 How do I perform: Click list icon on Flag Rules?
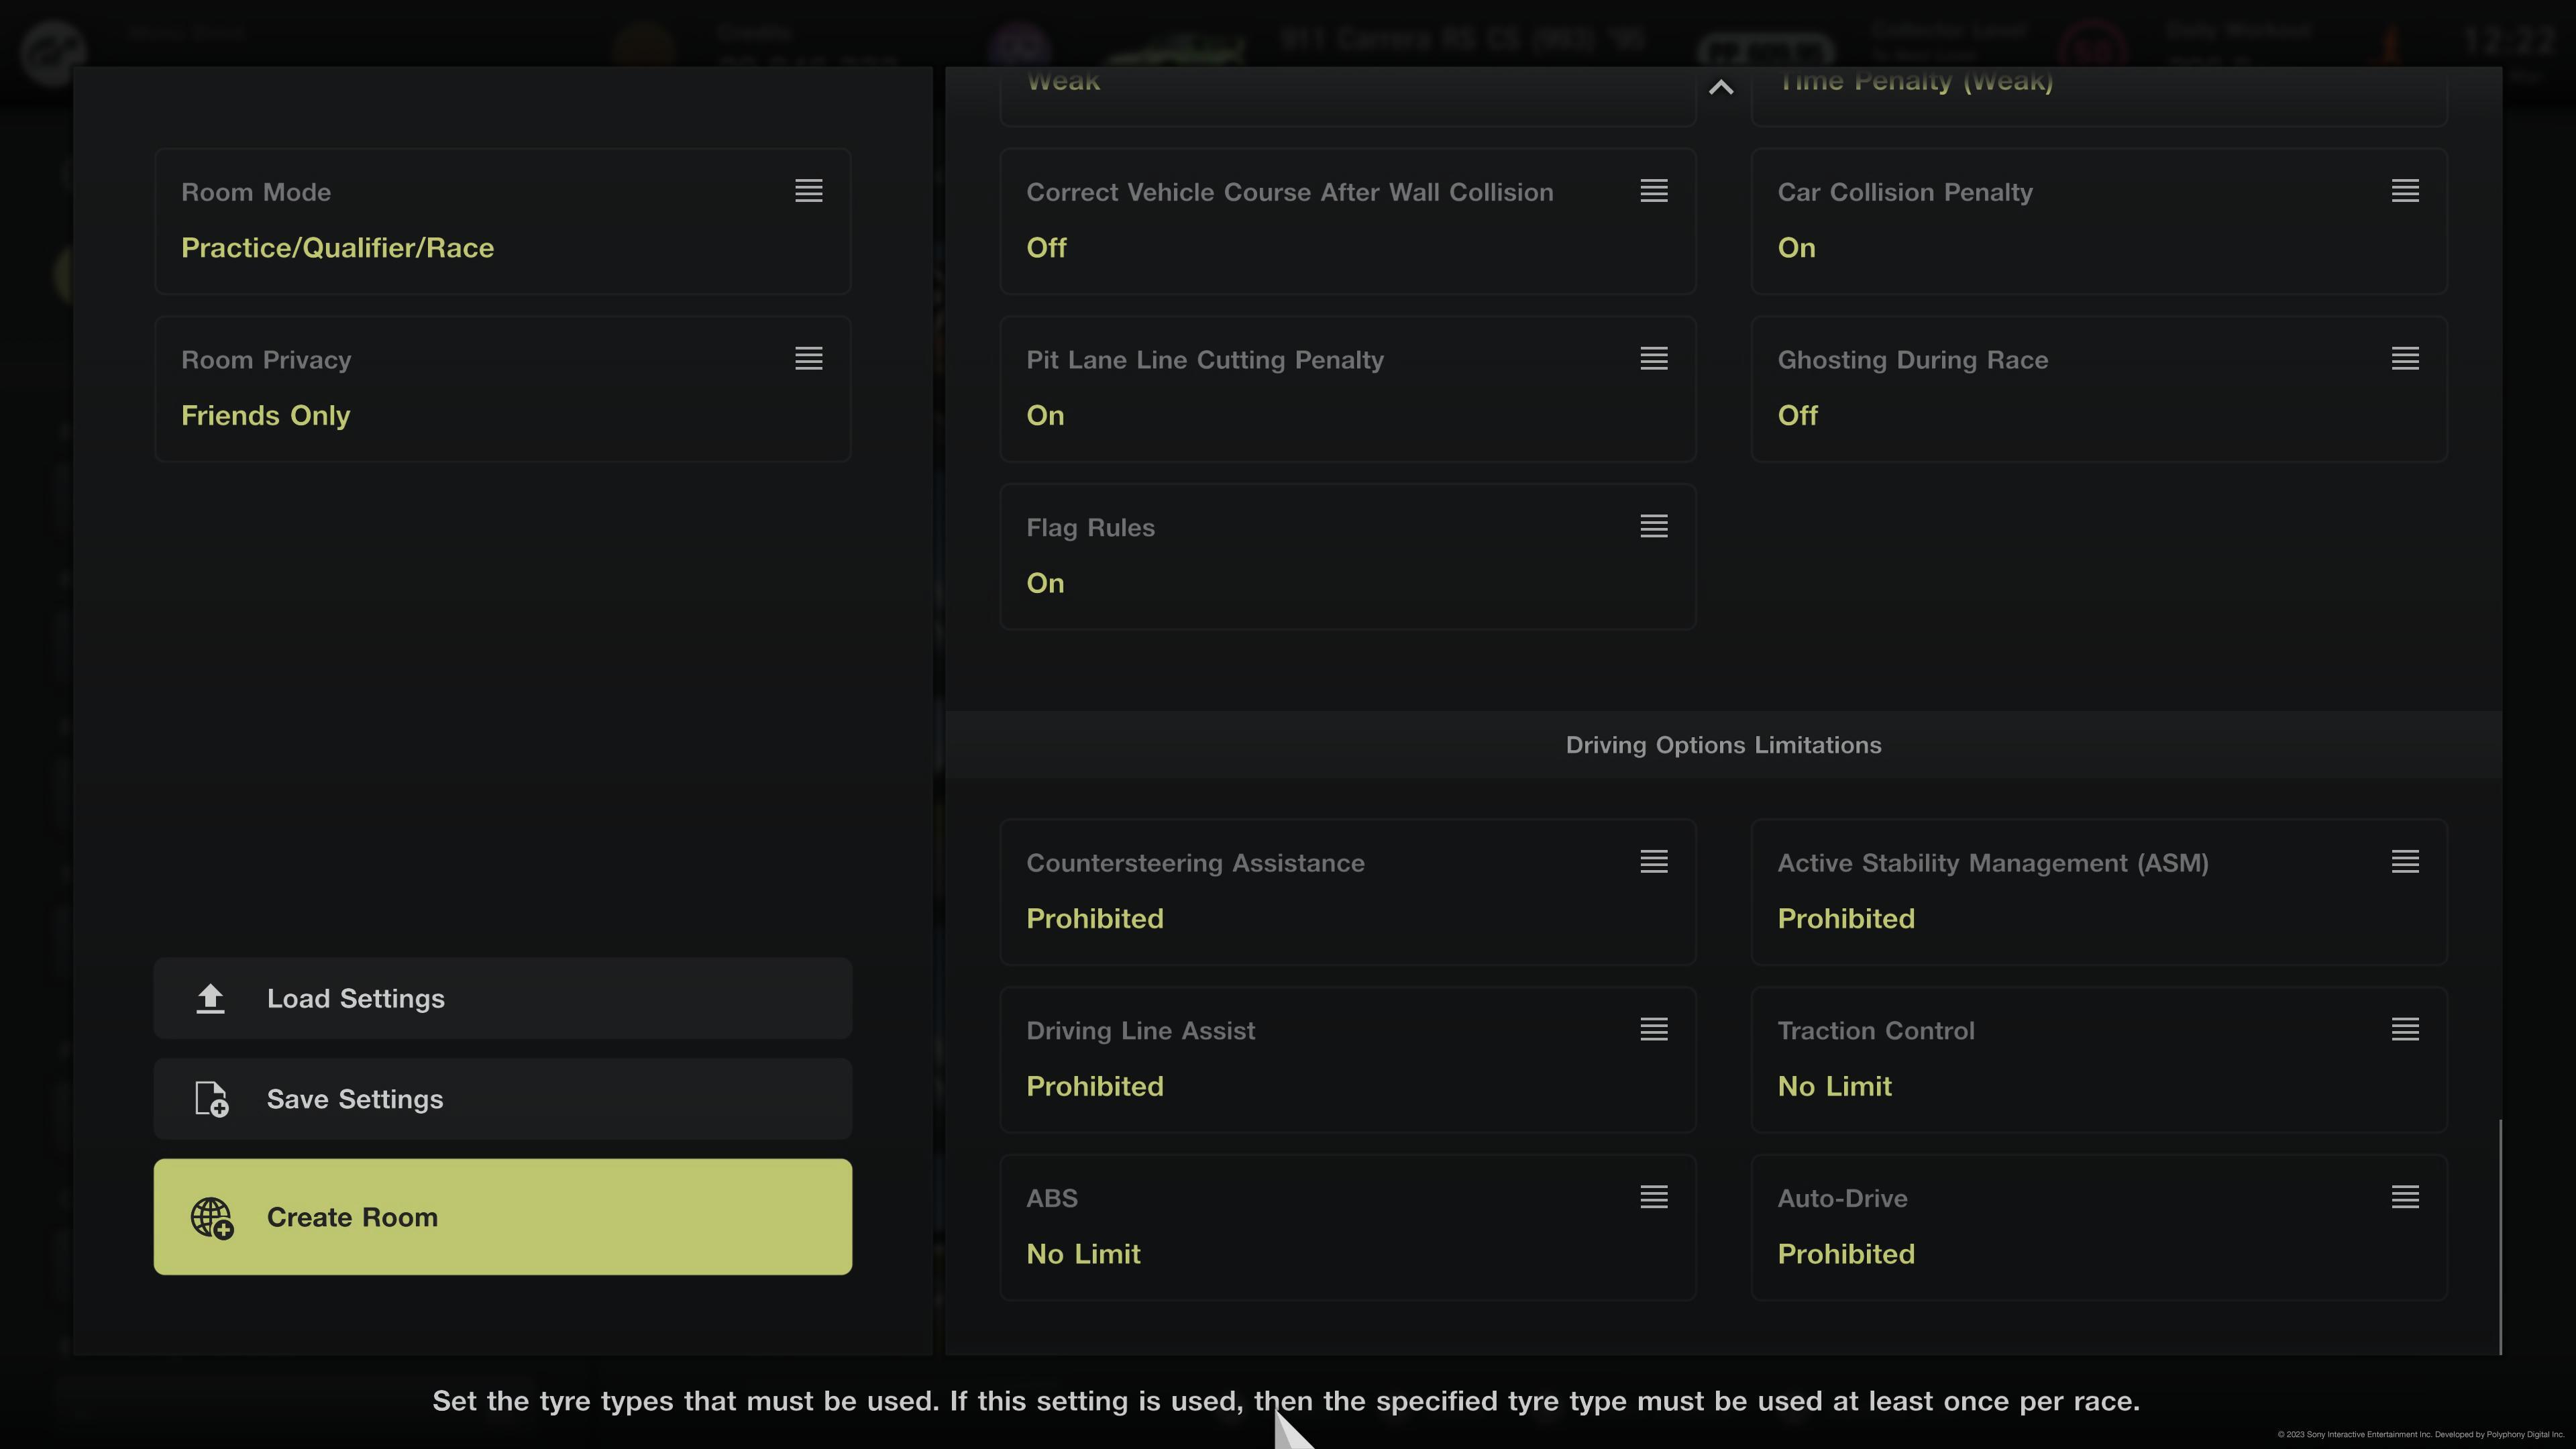click(1653, 527)
